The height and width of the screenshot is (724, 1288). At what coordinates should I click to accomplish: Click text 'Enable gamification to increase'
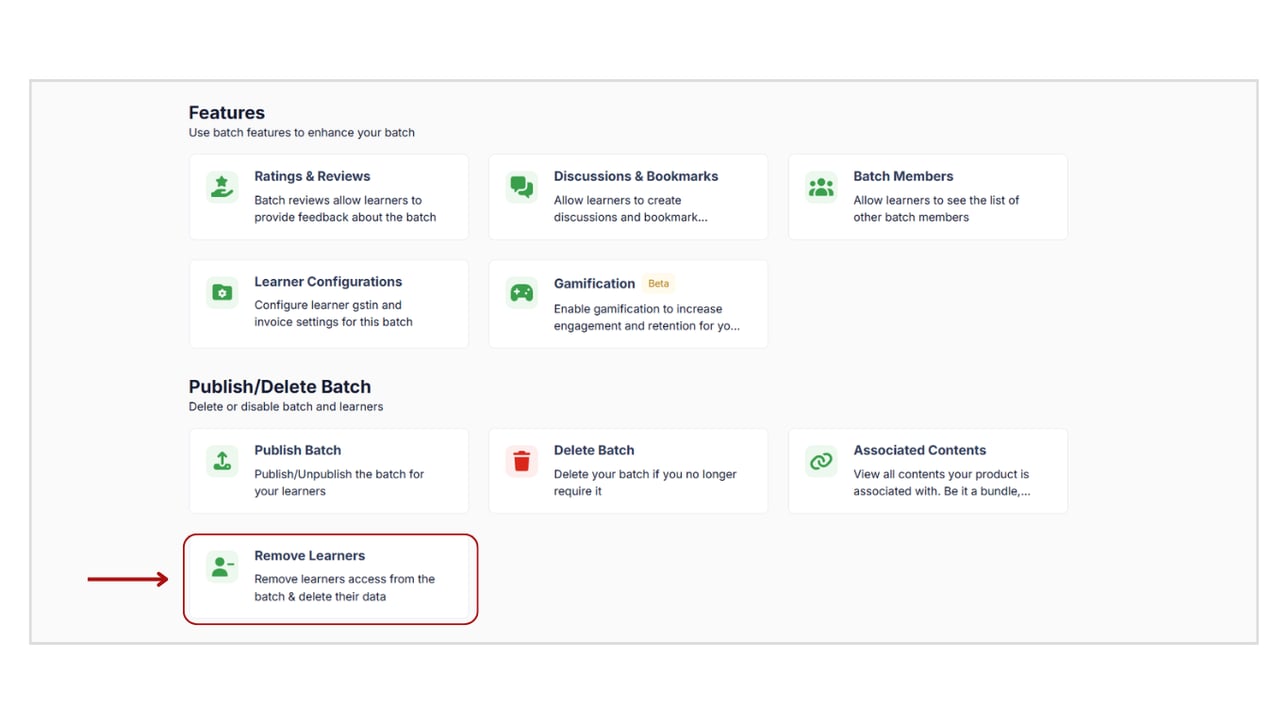pos(638,309)
